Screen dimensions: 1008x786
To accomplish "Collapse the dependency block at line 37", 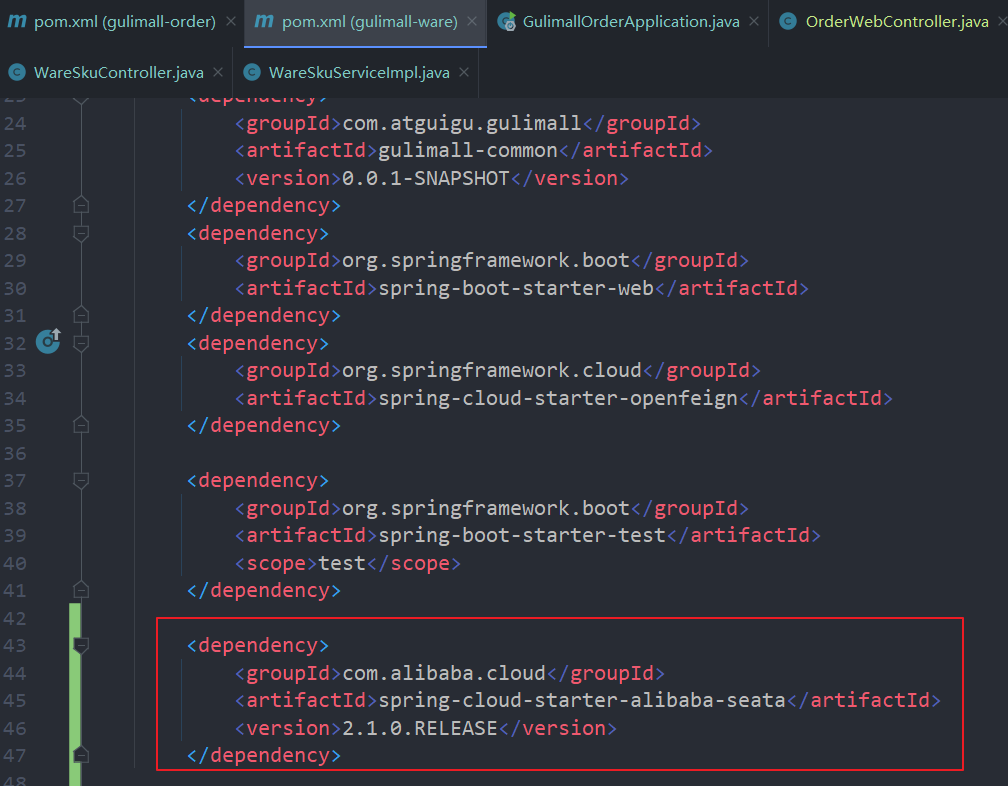I will click(81, 480).
